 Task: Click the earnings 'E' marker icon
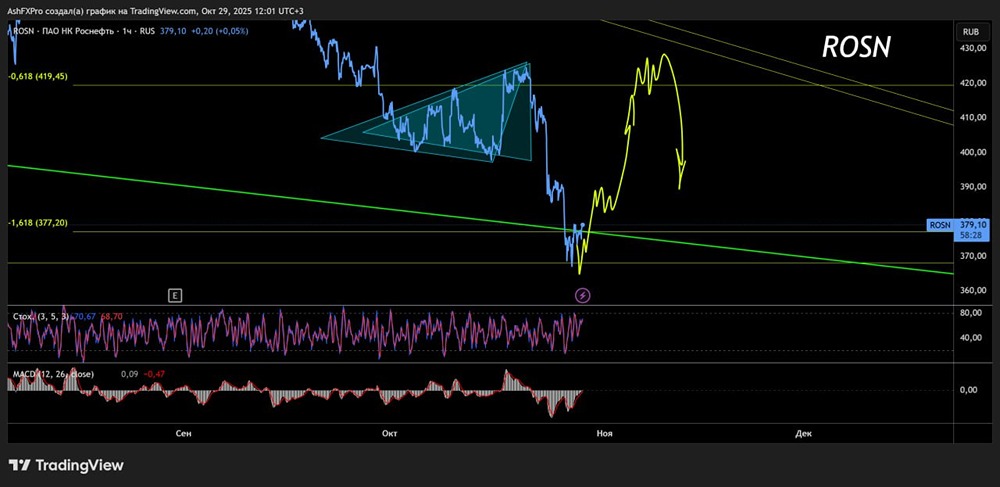point(175,295)
